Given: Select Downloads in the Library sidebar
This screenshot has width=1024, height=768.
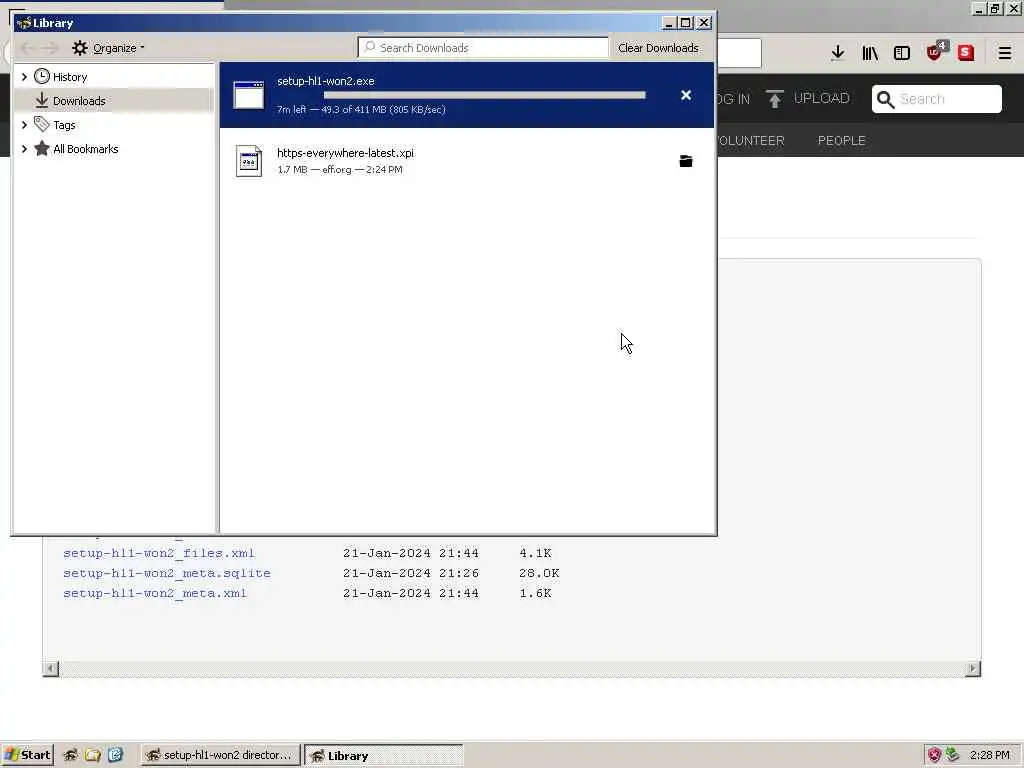Looking at the screenshot, I should 79,101.
